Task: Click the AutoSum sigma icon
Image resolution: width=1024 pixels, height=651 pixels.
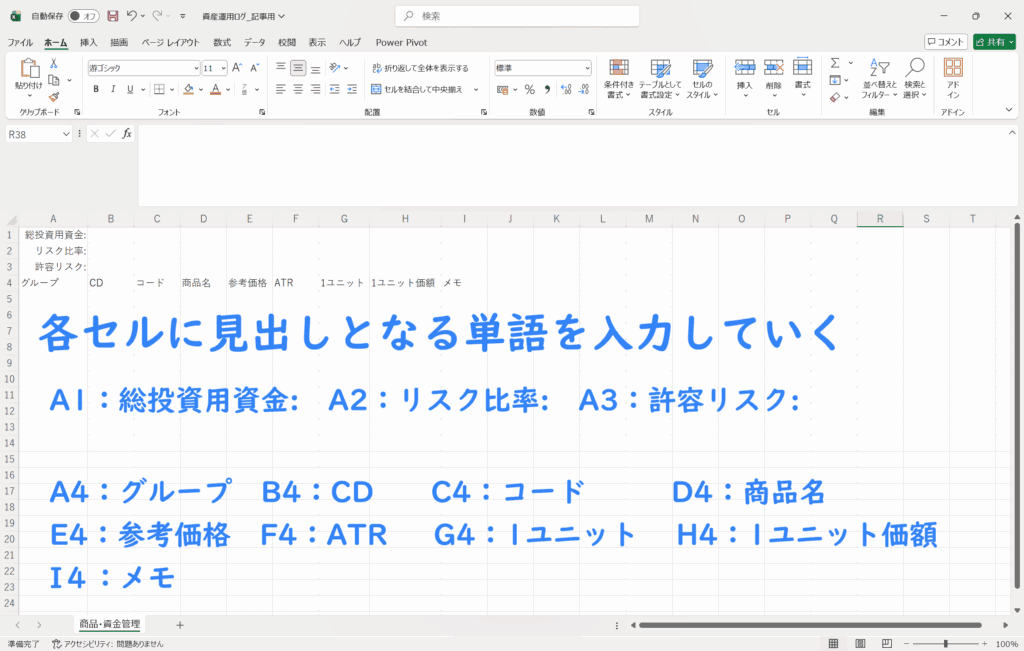Action: tap(835, 63)
